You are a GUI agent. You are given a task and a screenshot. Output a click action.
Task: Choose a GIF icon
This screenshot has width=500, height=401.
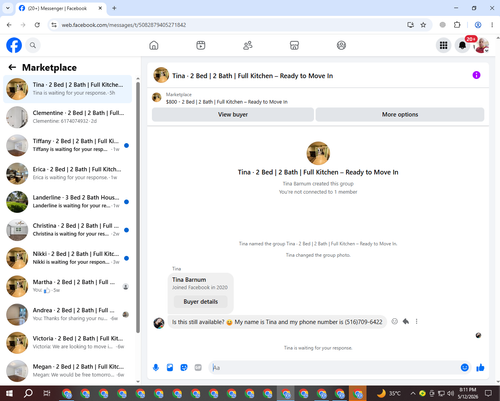(198, 367)
